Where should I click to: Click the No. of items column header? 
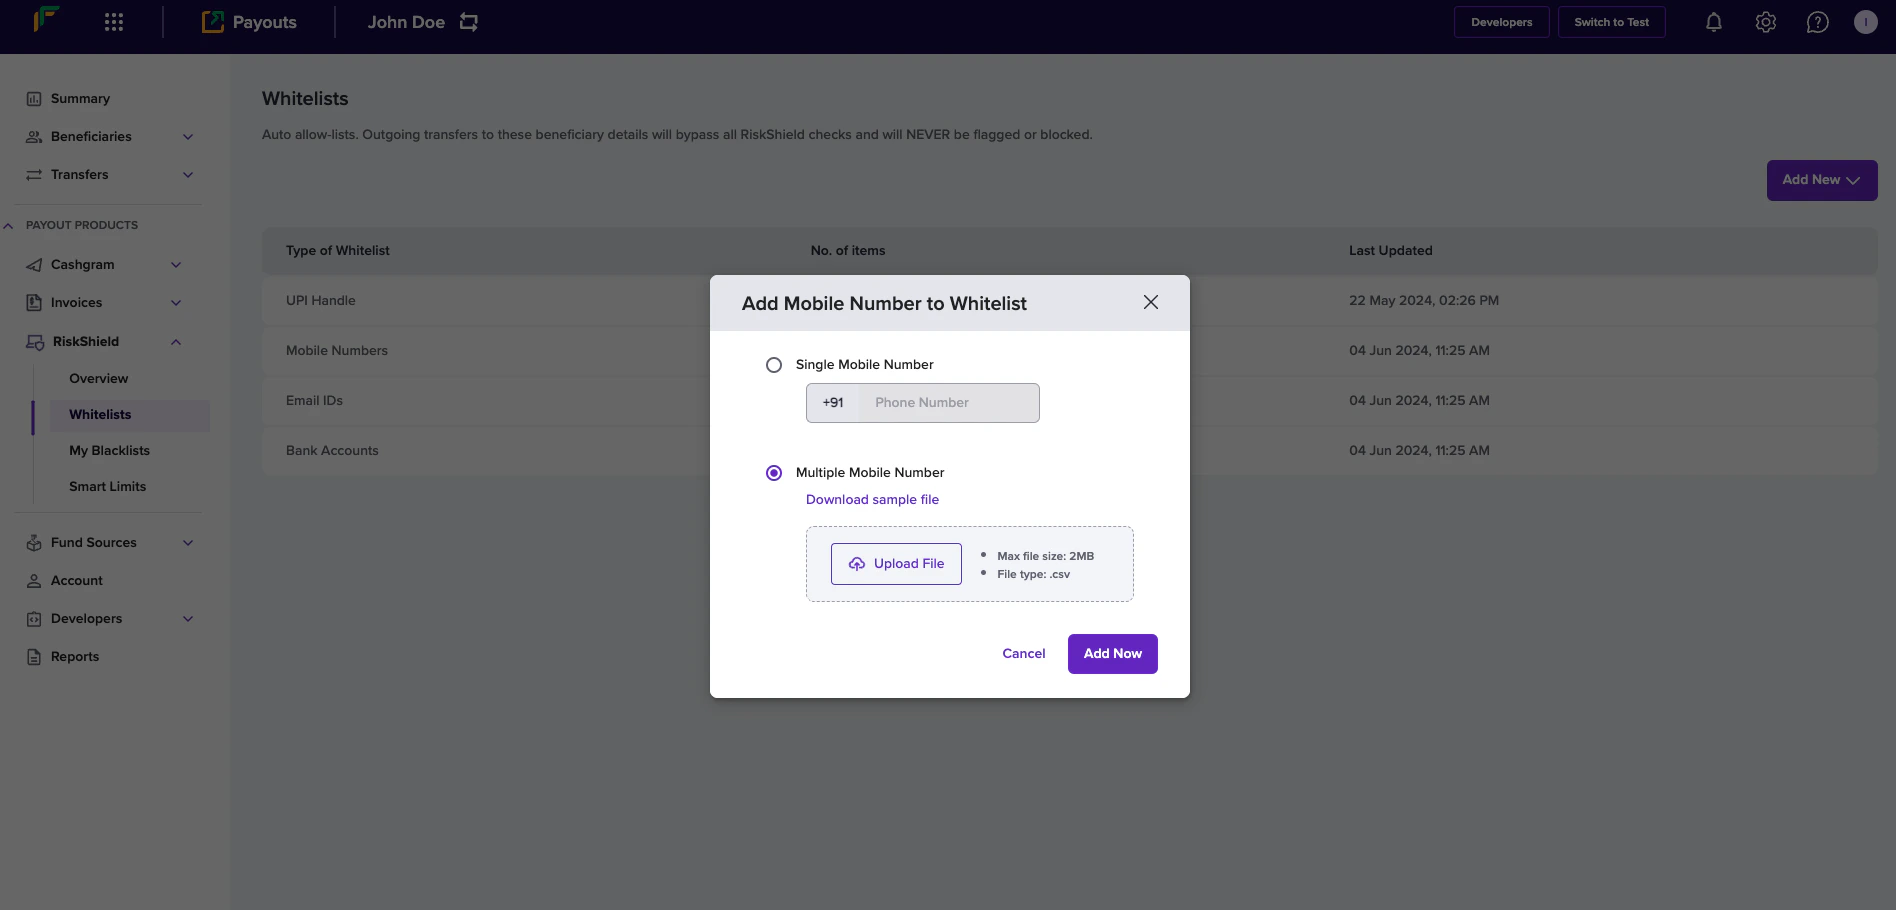[x=848, y=251]
